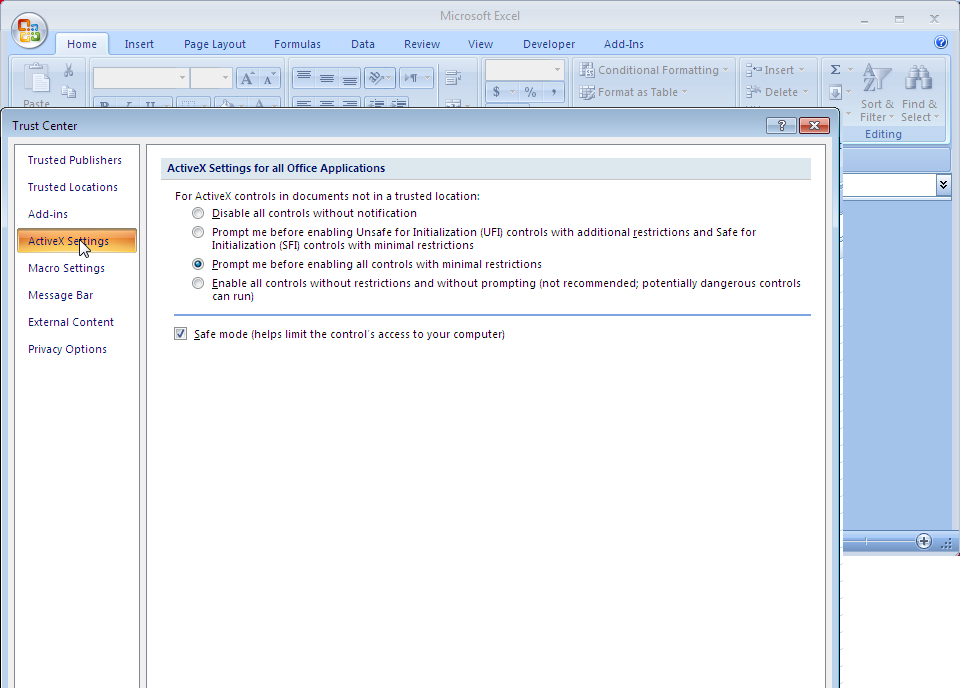The height and width of the screenshot is (688, 962).
Task: Expand the Insert cells dropdown arrow
Action: tap(801, 70)
